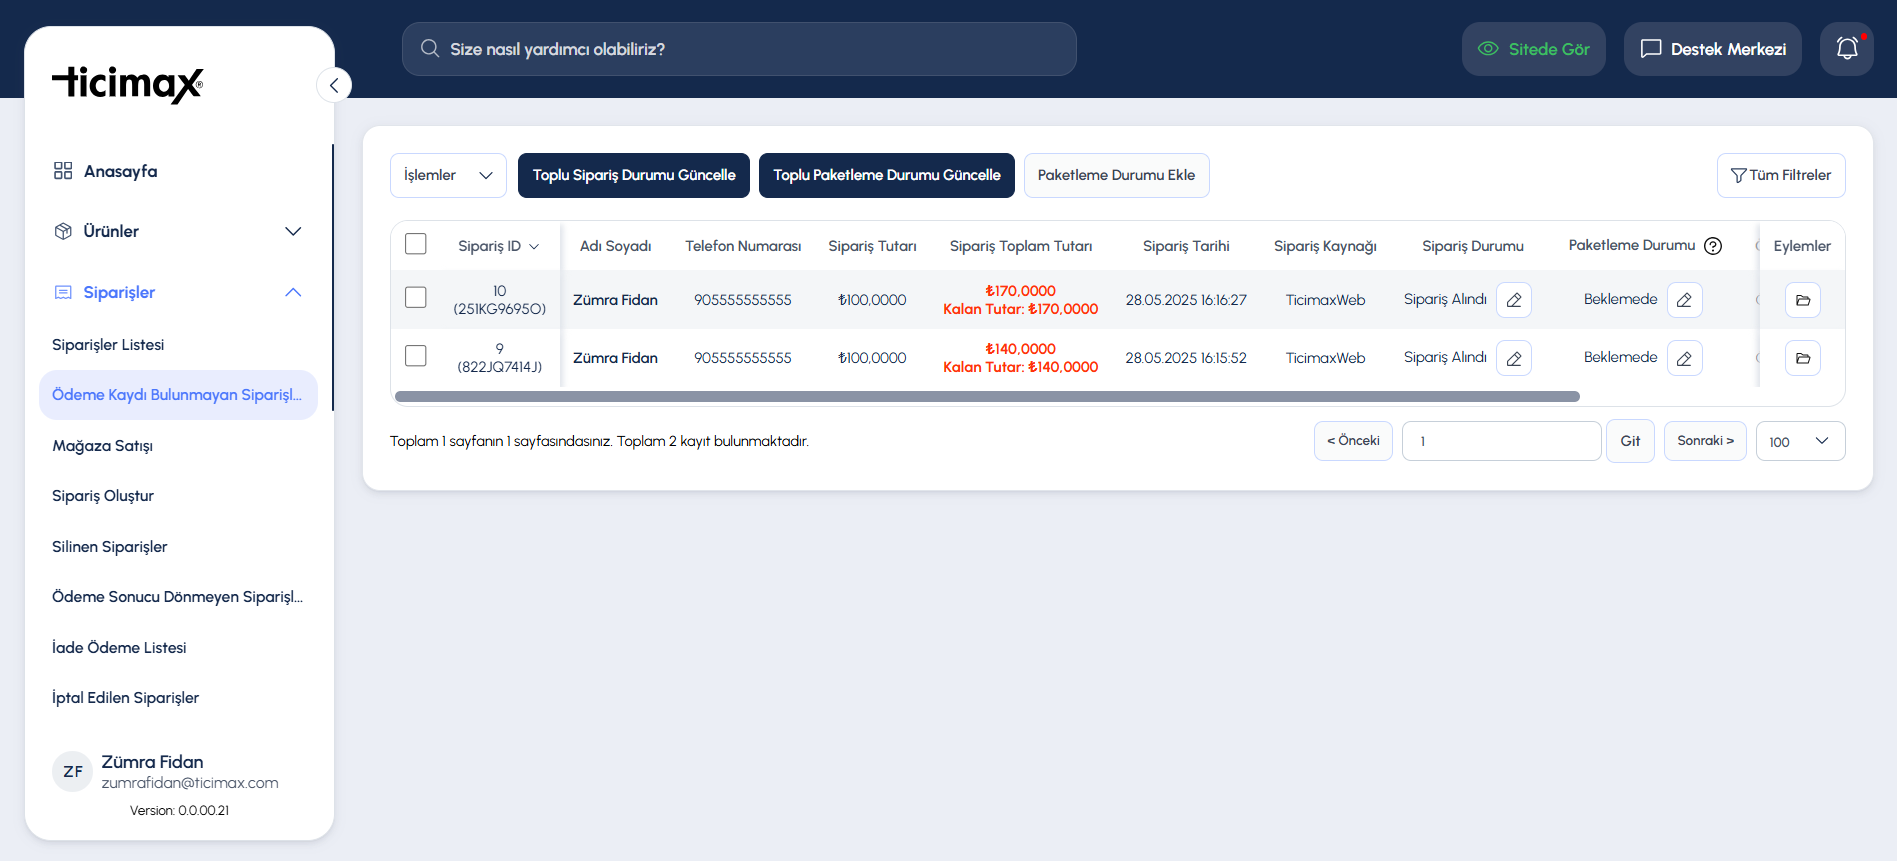Open folder action for order 9
This screenshot has height=861, width=1897.
1803,358
